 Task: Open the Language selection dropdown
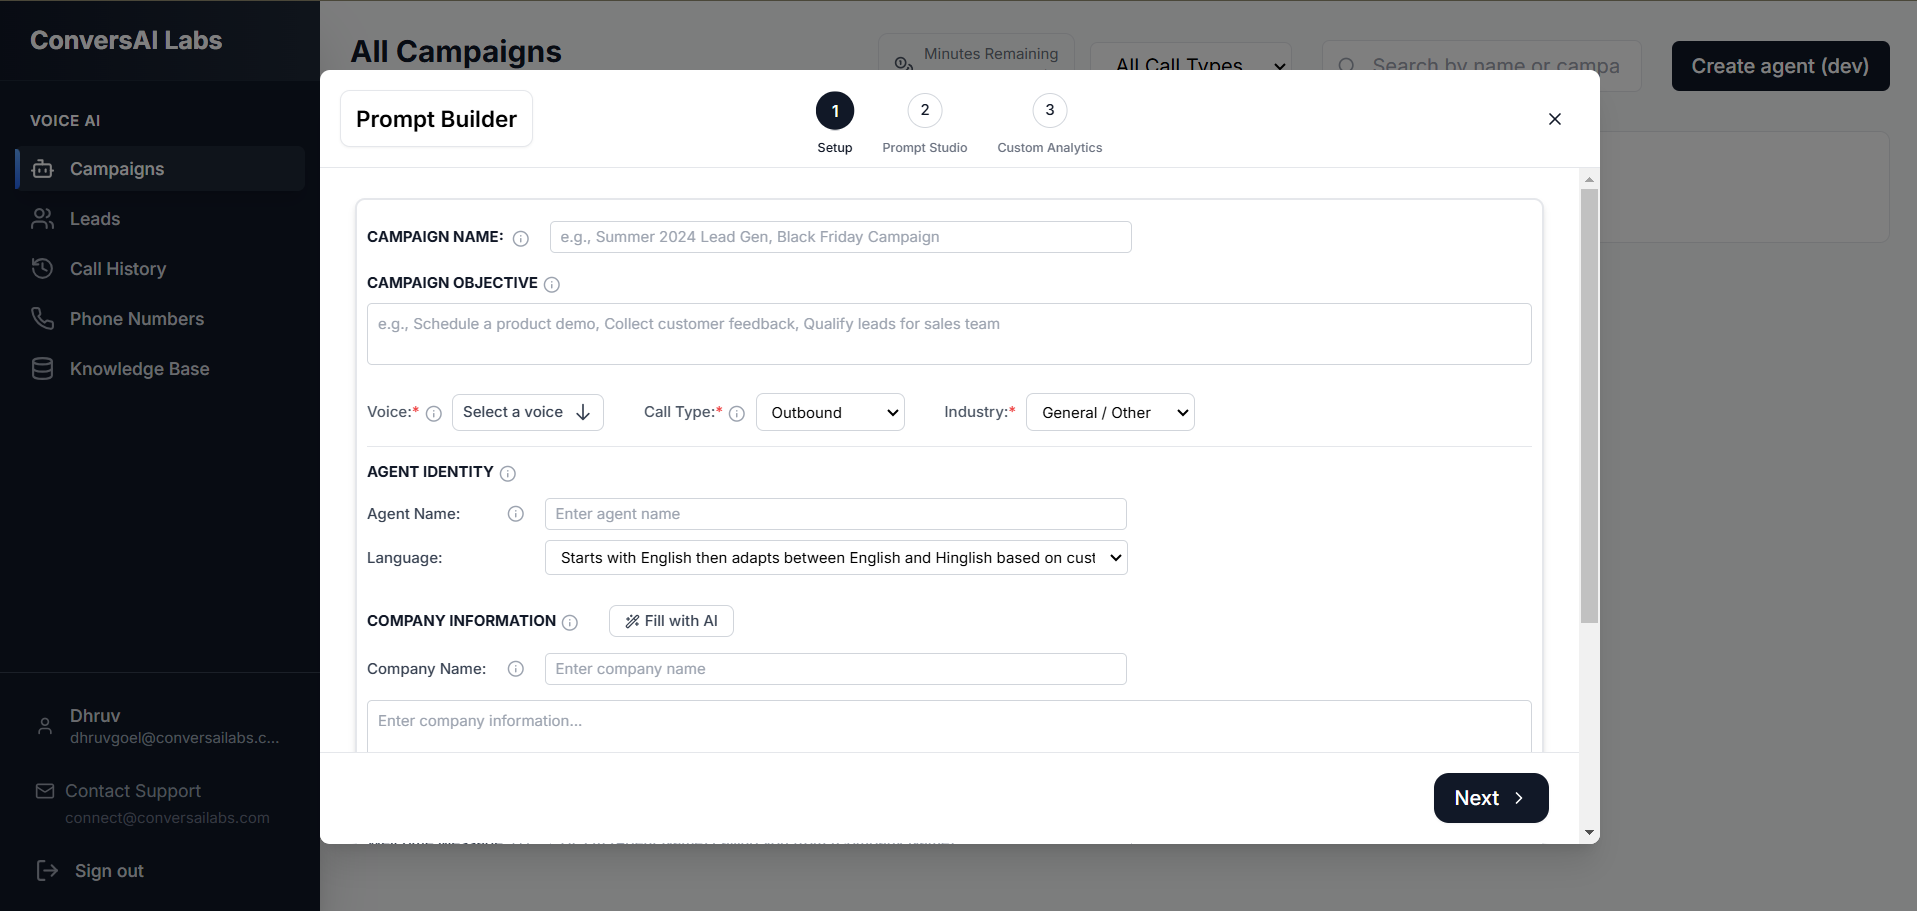click(836, 558)
